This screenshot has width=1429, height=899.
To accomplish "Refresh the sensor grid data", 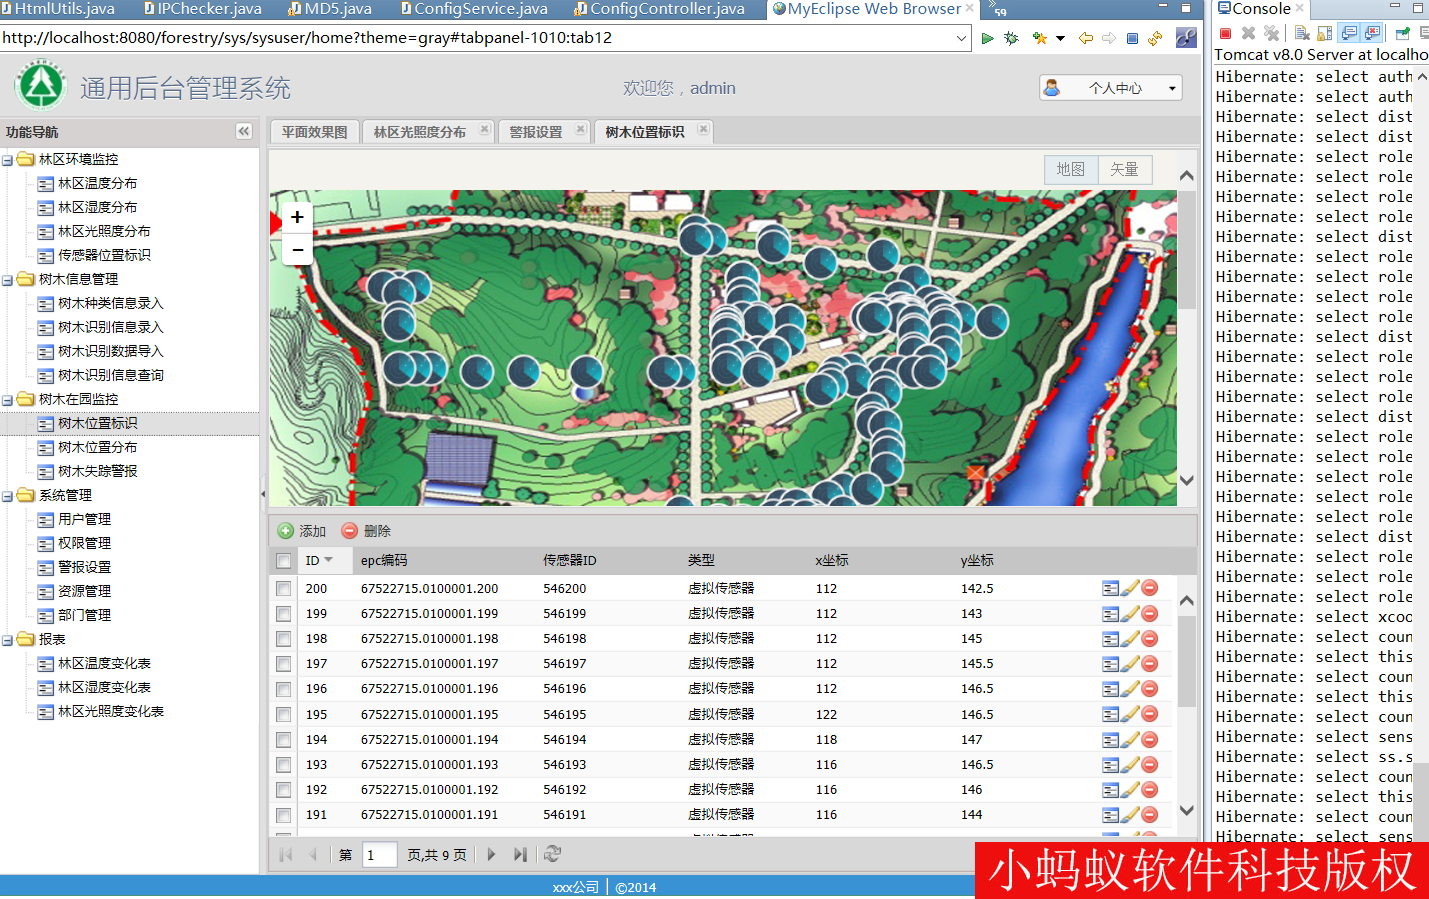I will 552,854.
